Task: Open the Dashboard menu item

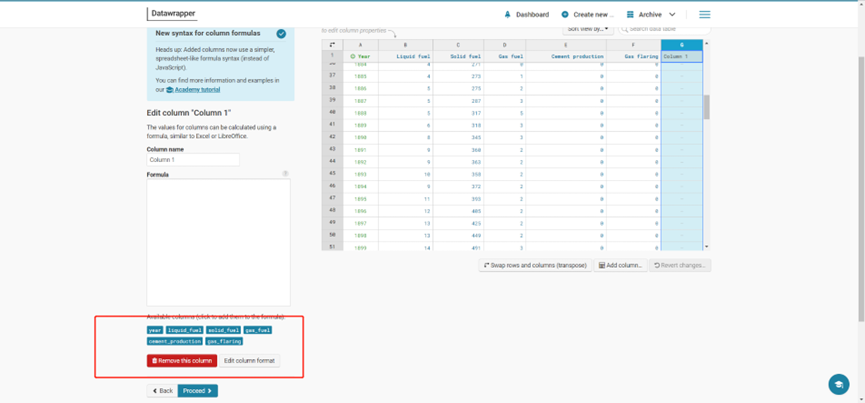Action: tap(527, 15)
